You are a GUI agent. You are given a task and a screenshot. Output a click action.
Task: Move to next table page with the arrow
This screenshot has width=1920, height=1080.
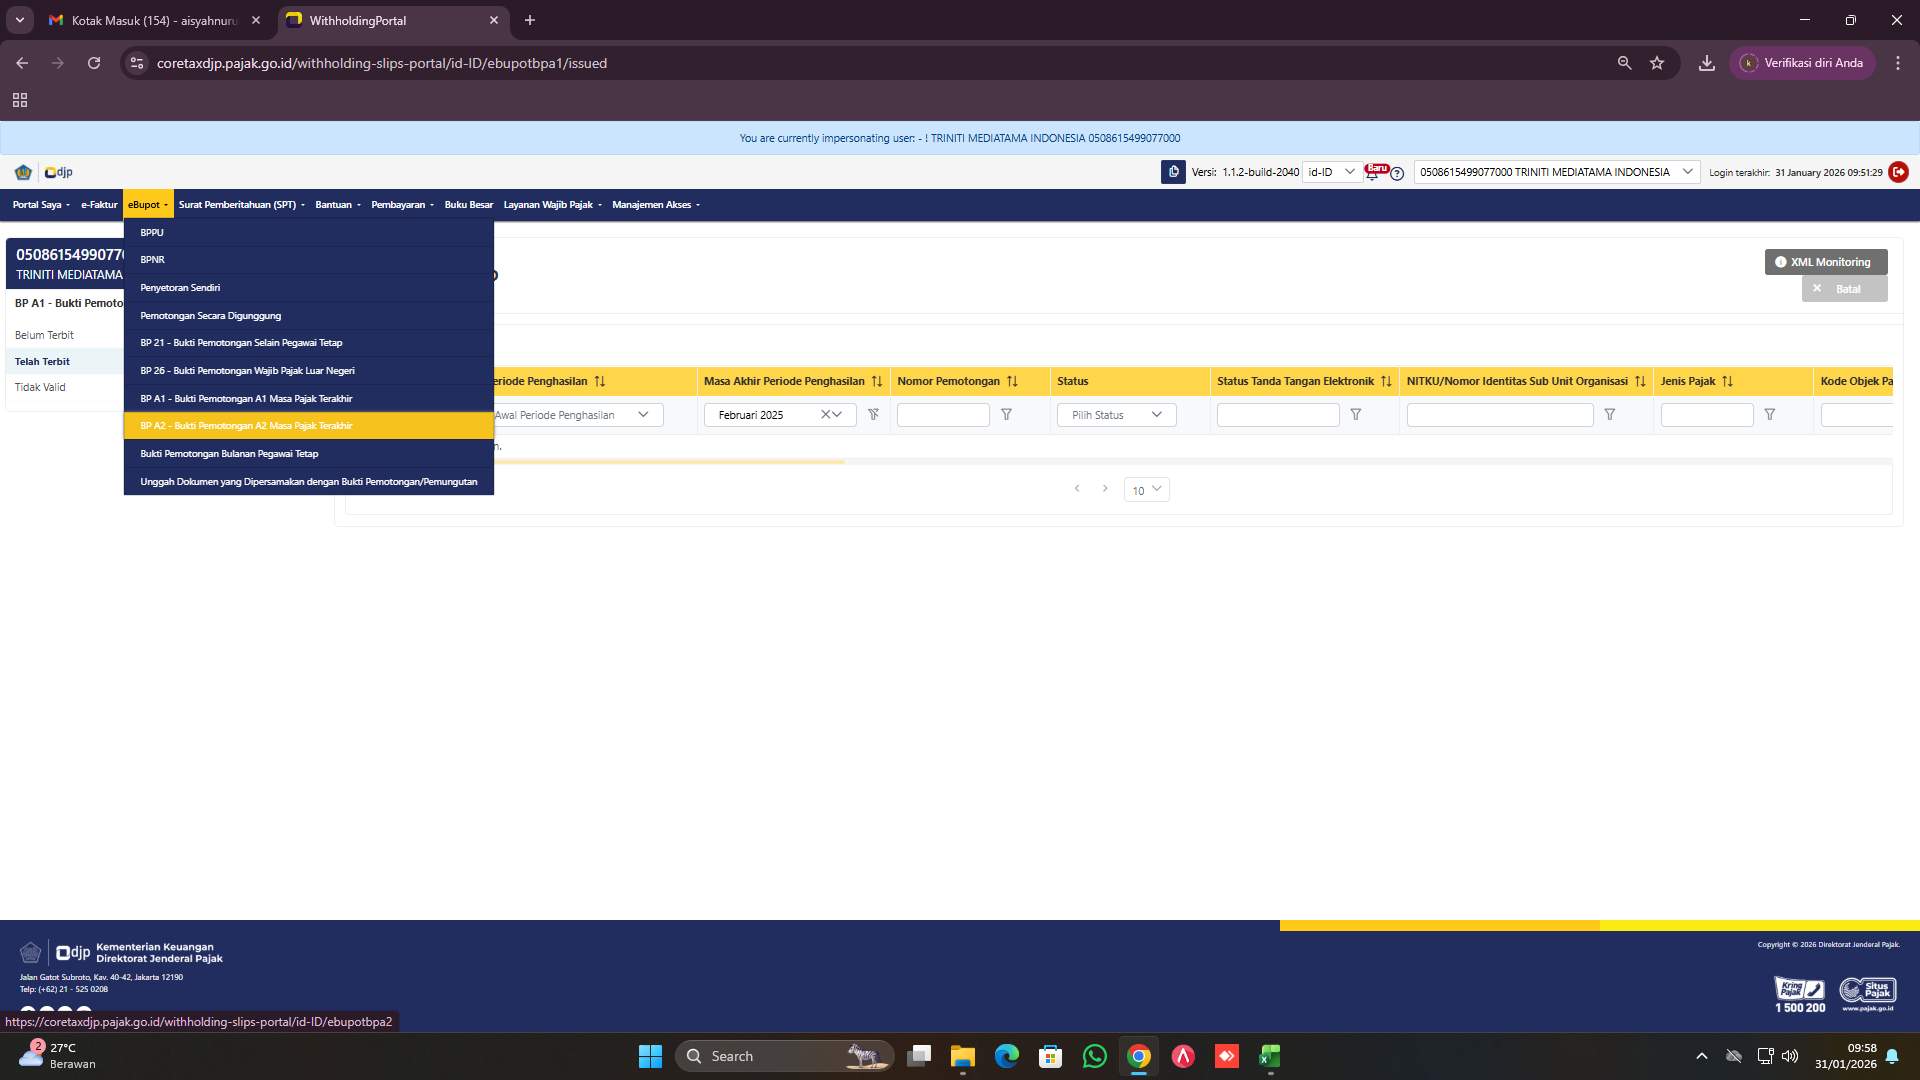pos(1106,488)
